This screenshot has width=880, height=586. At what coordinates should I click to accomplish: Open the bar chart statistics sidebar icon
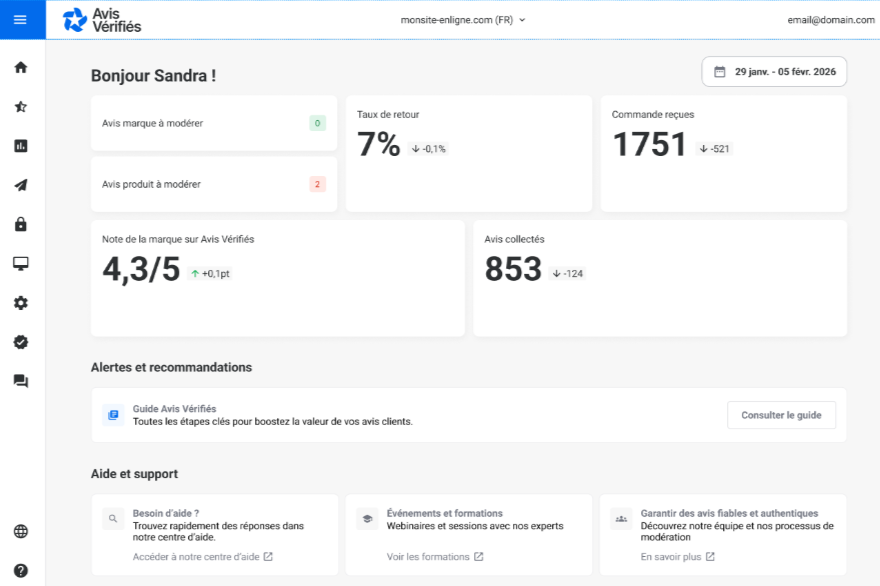[20, 146]
